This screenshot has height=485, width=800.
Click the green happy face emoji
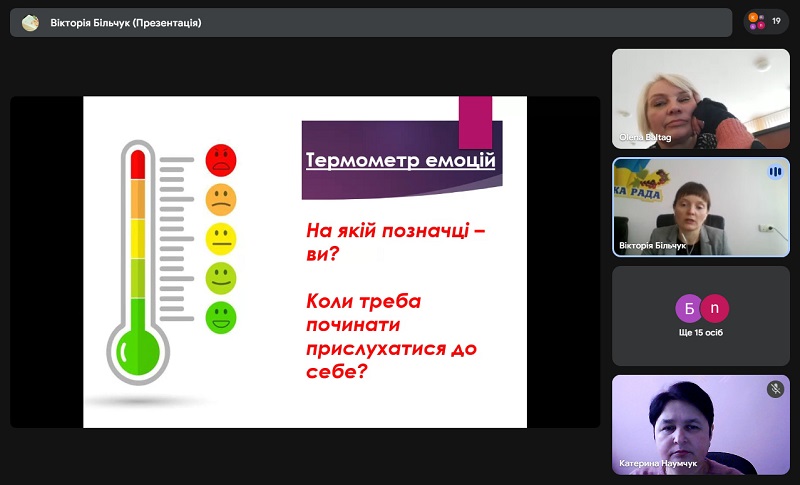pyautogui.click(x=220, y=318)
